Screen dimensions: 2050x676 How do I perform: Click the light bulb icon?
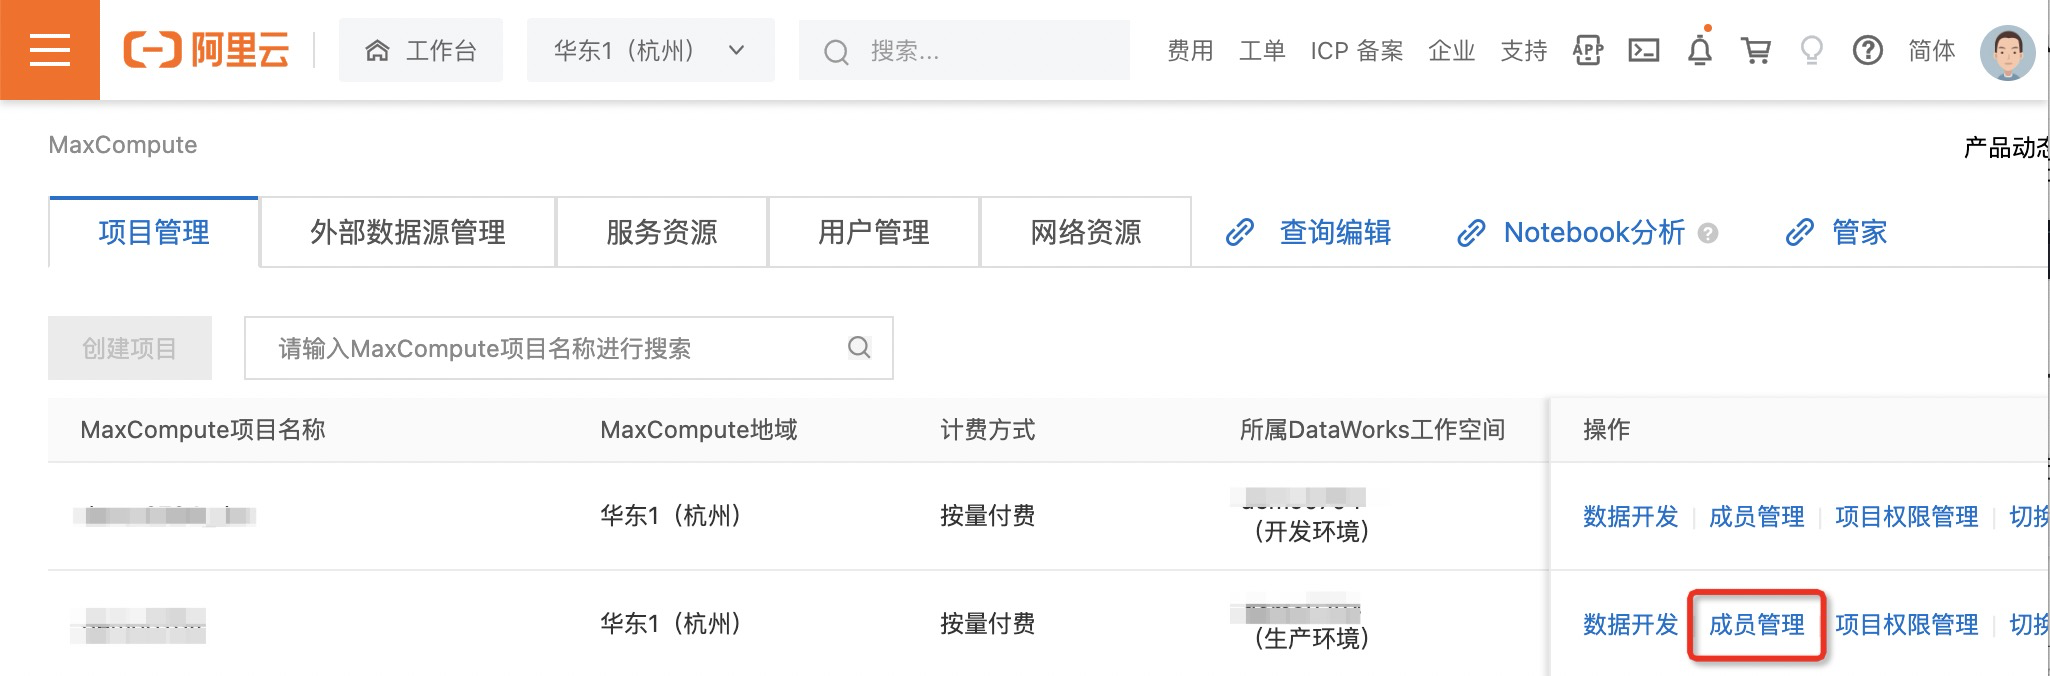[1811, 50]
